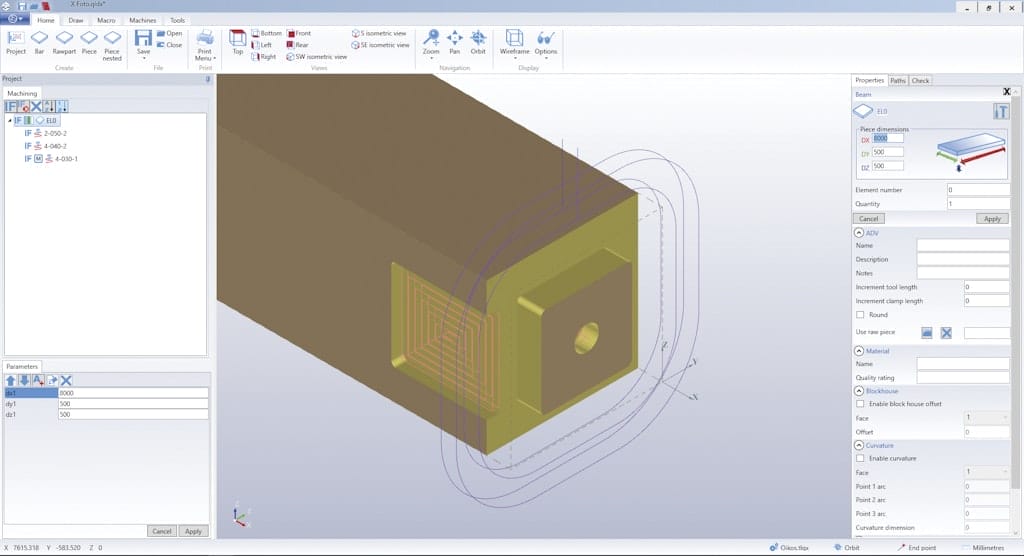The height and width of the screenshot is (556, 1024).
Task: Check Enable block house offset
Action: coord(861,403)
